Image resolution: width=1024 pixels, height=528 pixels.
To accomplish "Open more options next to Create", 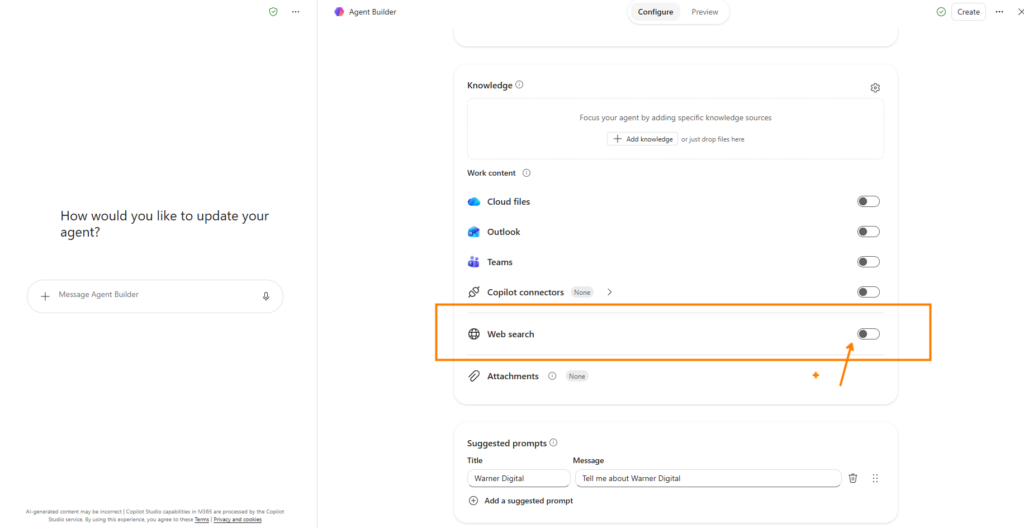I will click(999, 12).
